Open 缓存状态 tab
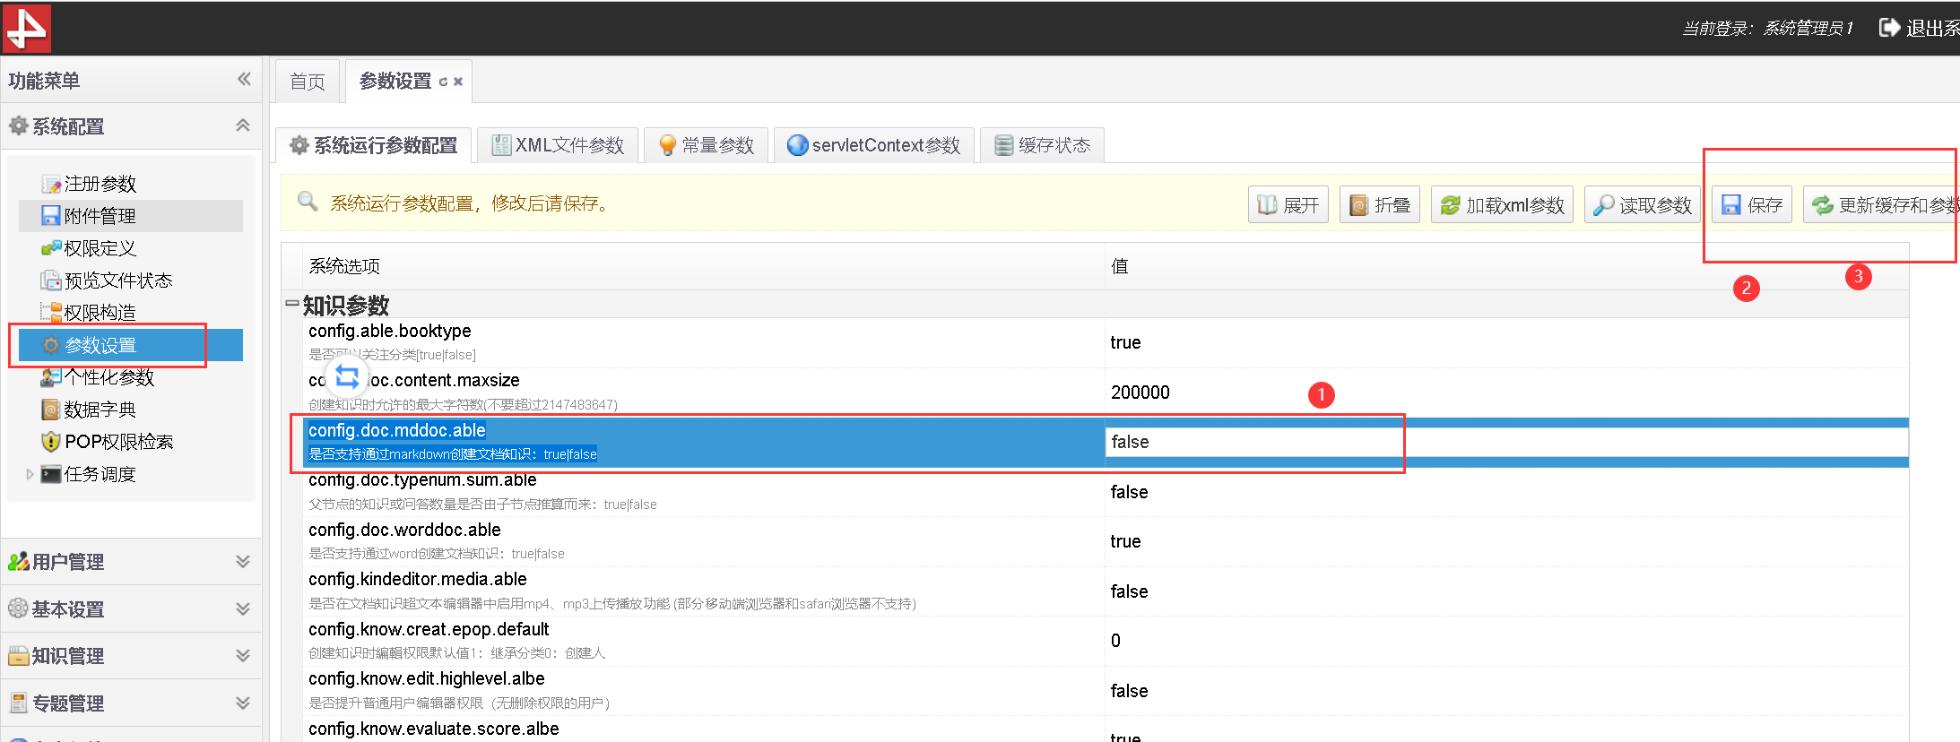The image size is (1960, 742). click(x=1043, y=145)
